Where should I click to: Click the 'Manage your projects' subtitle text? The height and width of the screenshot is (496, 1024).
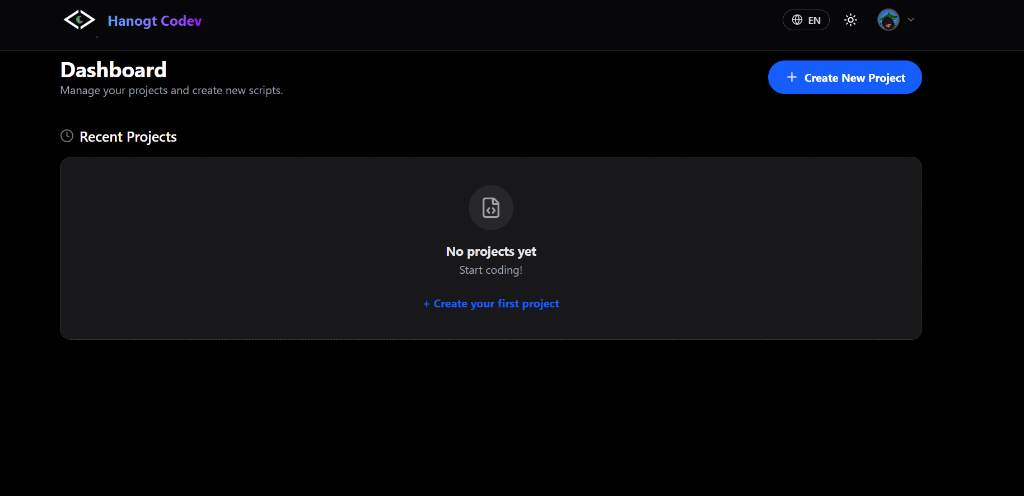(x=171, y=90)
